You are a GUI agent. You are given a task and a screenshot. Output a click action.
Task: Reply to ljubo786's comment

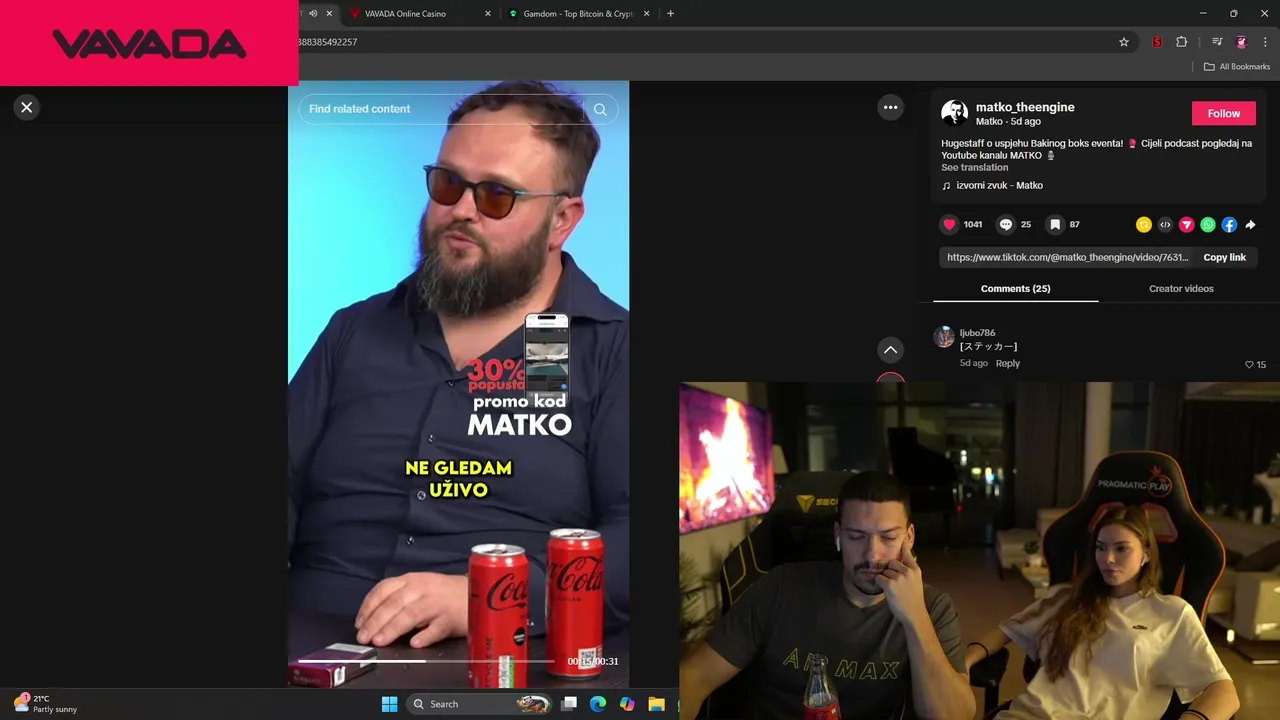coord(1007,364)
